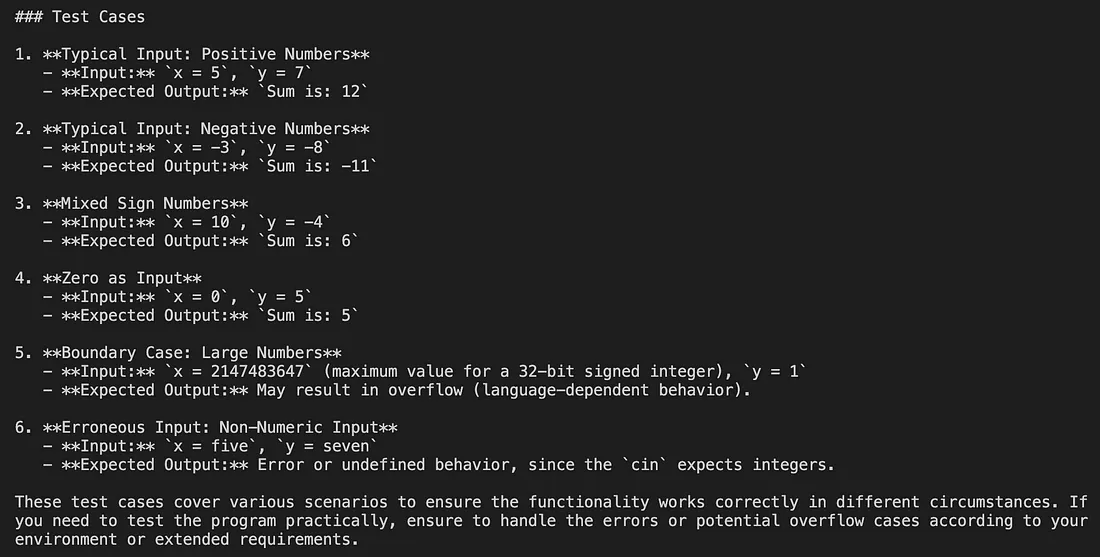The width and height of the screenshot is (1100, 557).
Task: Click the Typical Input: Positive Numbers title
Action: pyautogui.click(x=206, y=54)
